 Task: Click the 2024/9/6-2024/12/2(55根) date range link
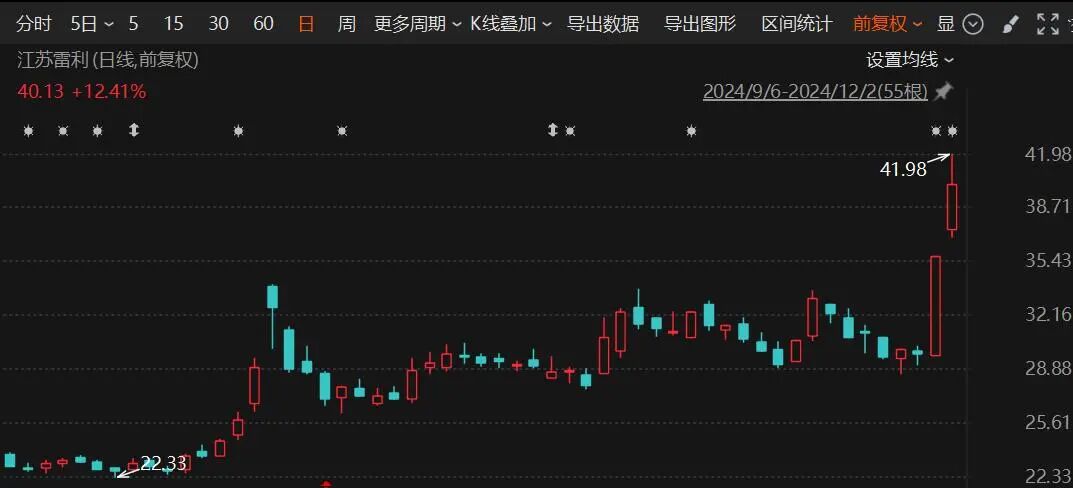(x=815, y=92)
